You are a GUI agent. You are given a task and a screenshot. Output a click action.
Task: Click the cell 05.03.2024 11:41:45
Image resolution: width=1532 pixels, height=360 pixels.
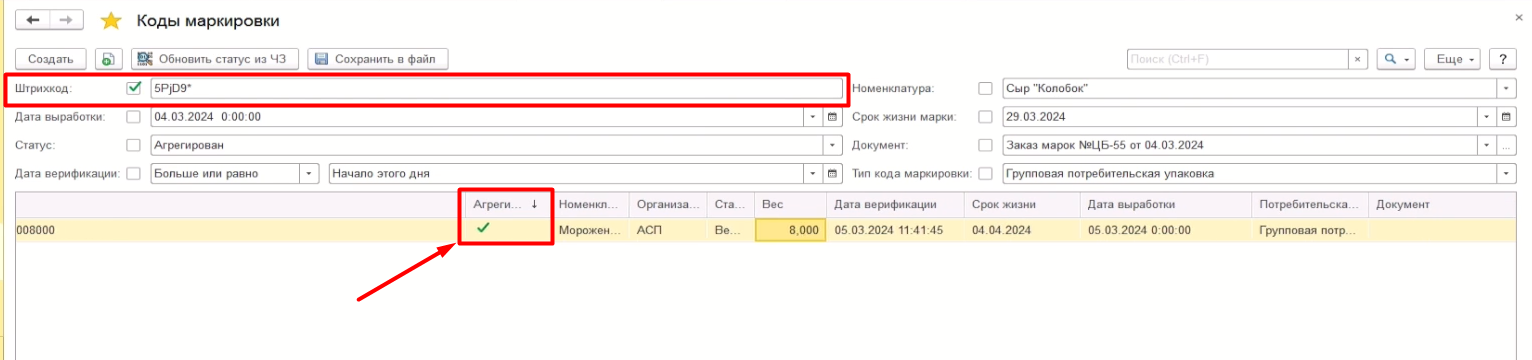tap(895, 230)
